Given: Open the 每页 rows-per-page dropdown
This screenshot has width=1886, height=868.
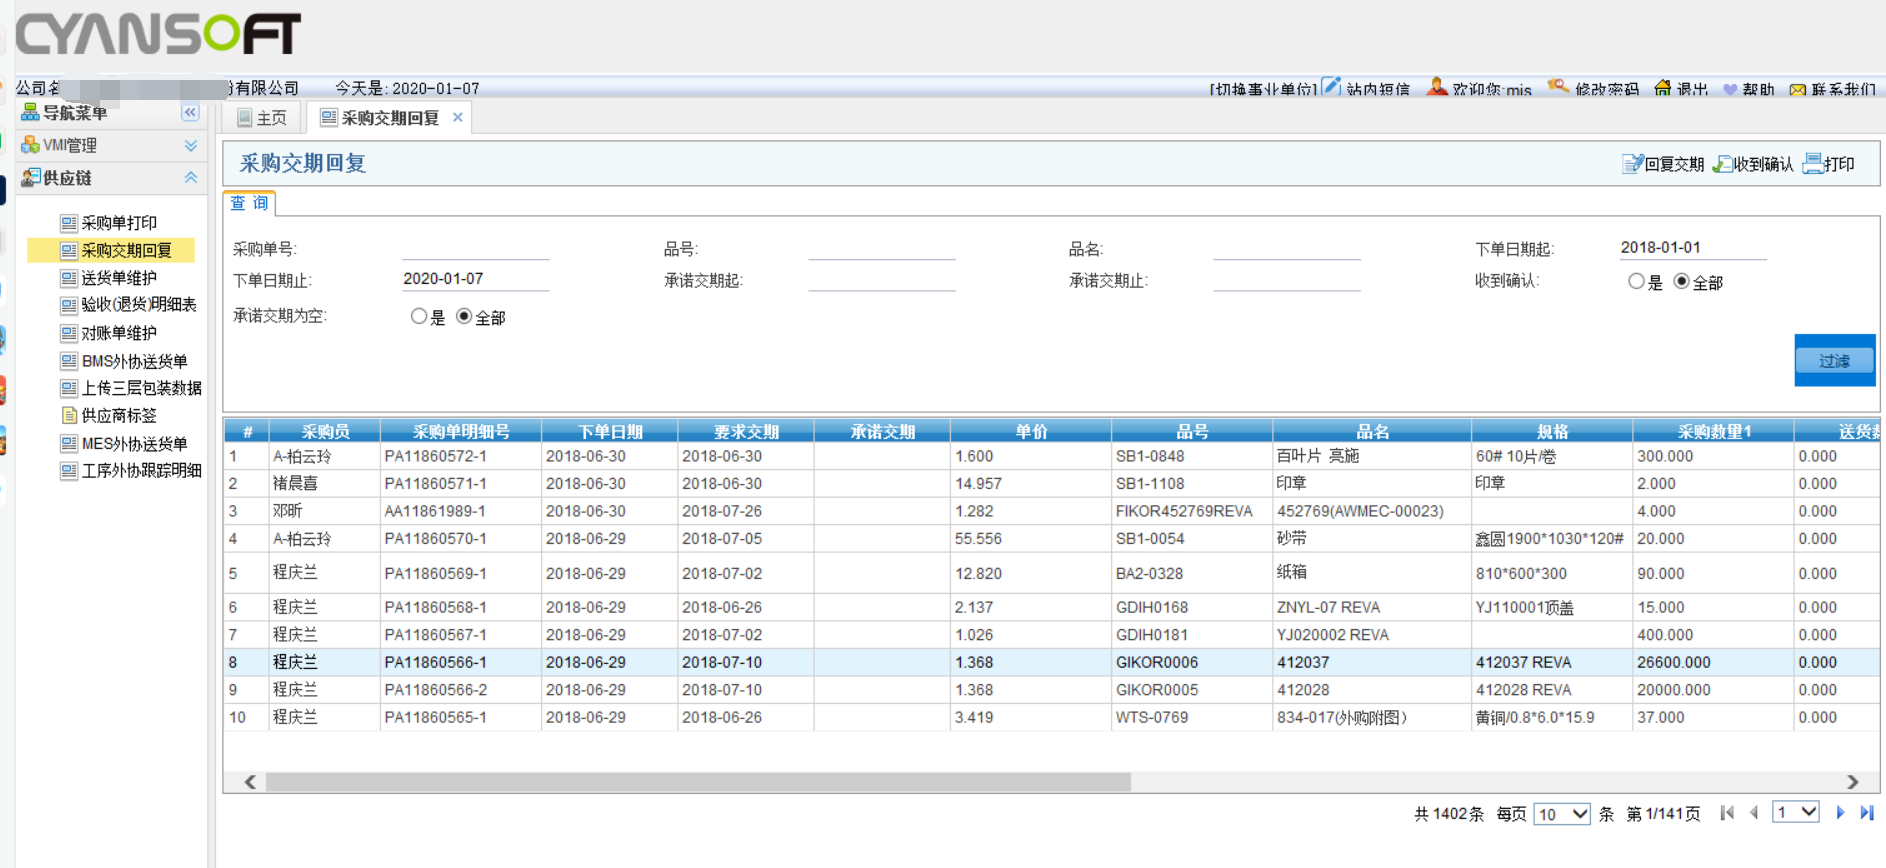Looking at the screenshot, I should pos(1563,813).
